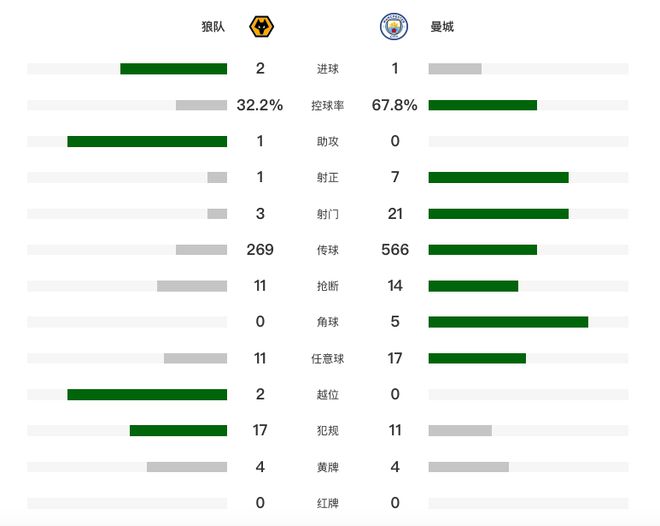The width and height of the screenshot is (660, 526).
Task: Click Man City's green corners bar
Action: [508, 322]
